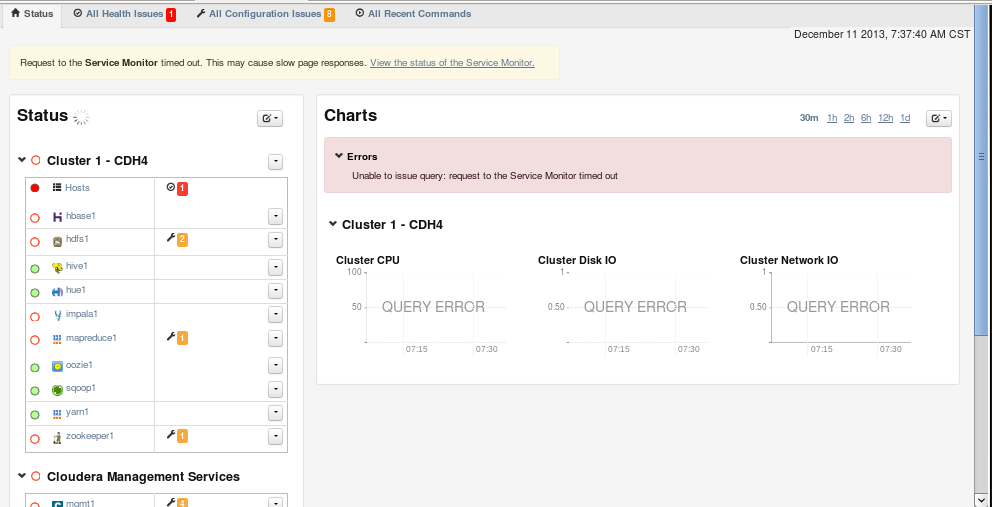
Task: Collapse the Errors section in Charts
Action: [339, 156]
